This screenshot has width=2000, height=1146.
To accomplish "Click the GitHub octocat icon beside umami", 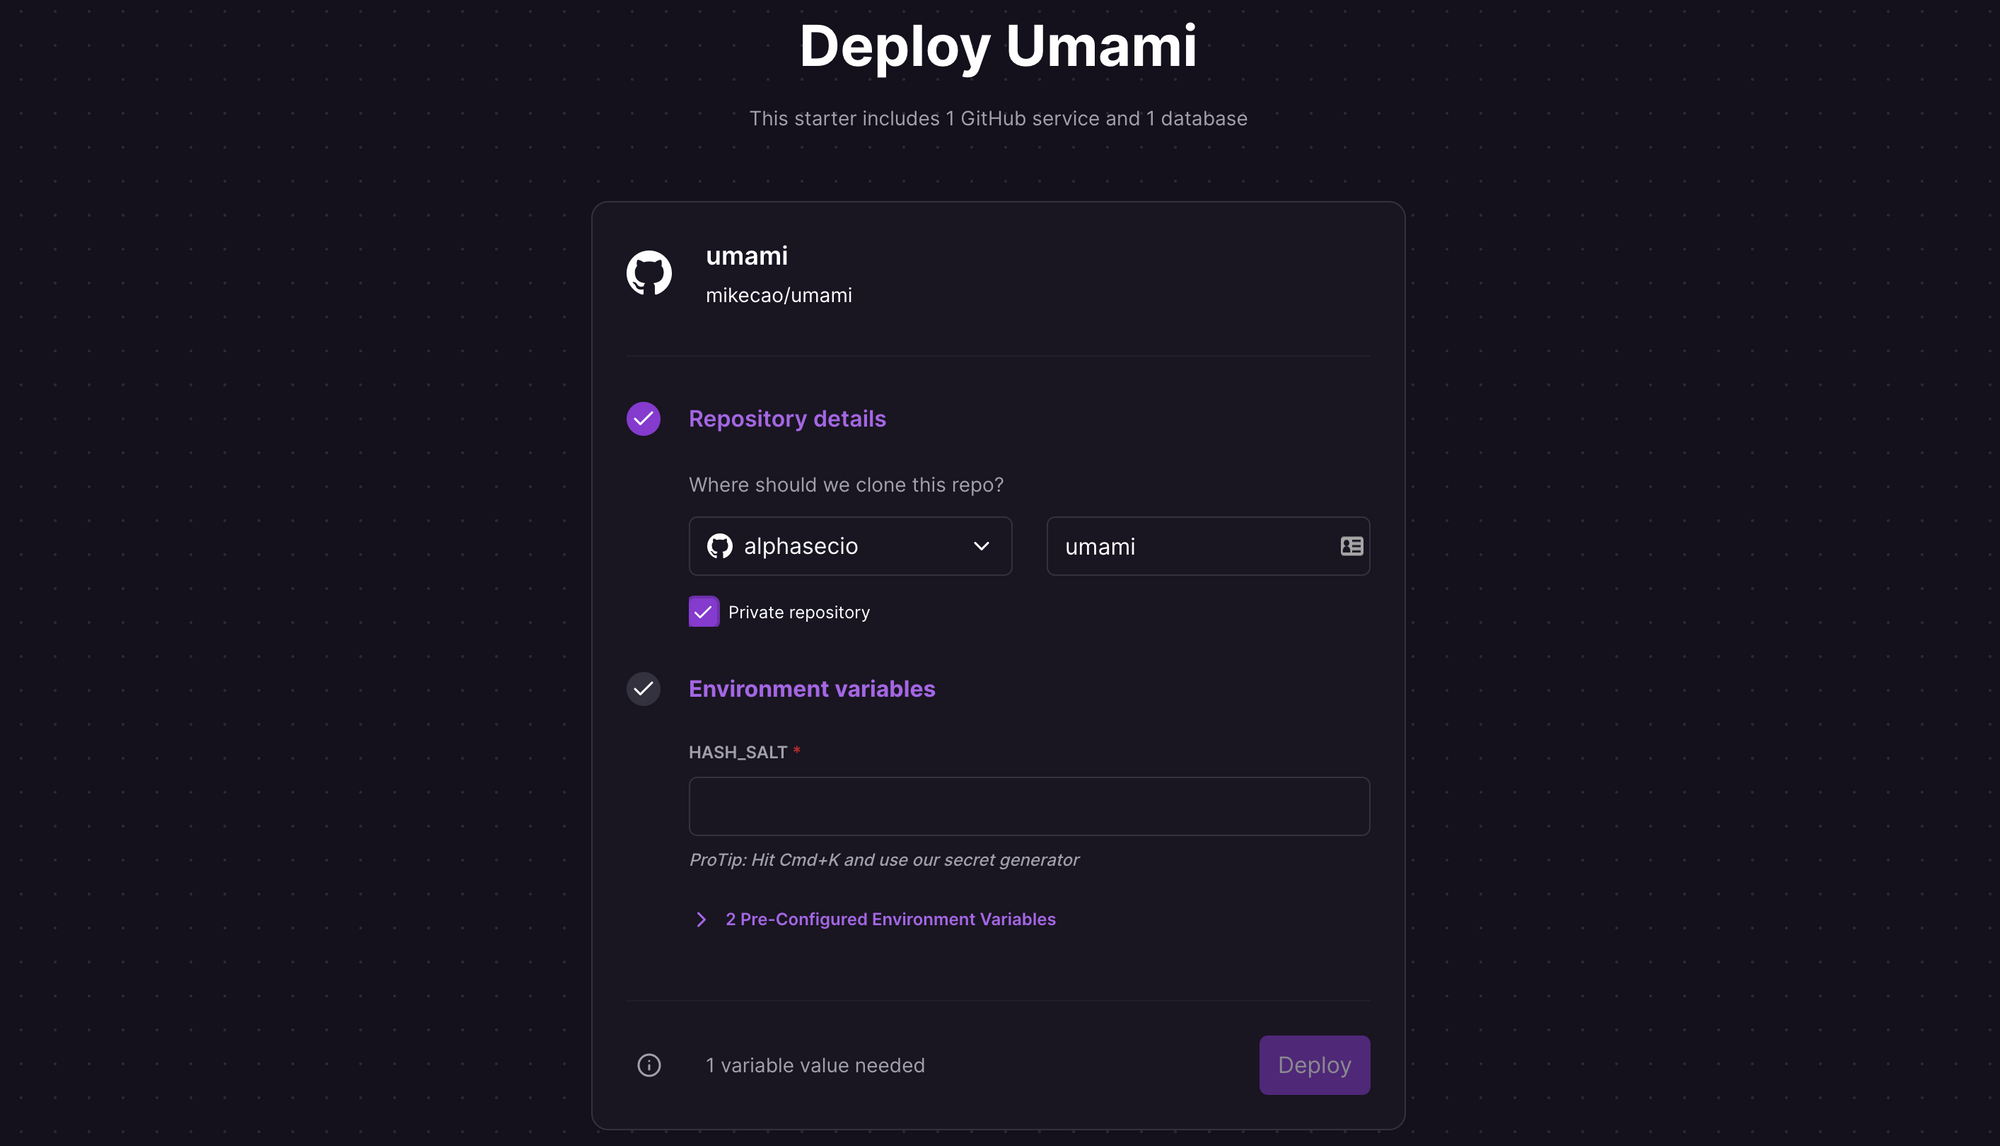I will (648, 272).
